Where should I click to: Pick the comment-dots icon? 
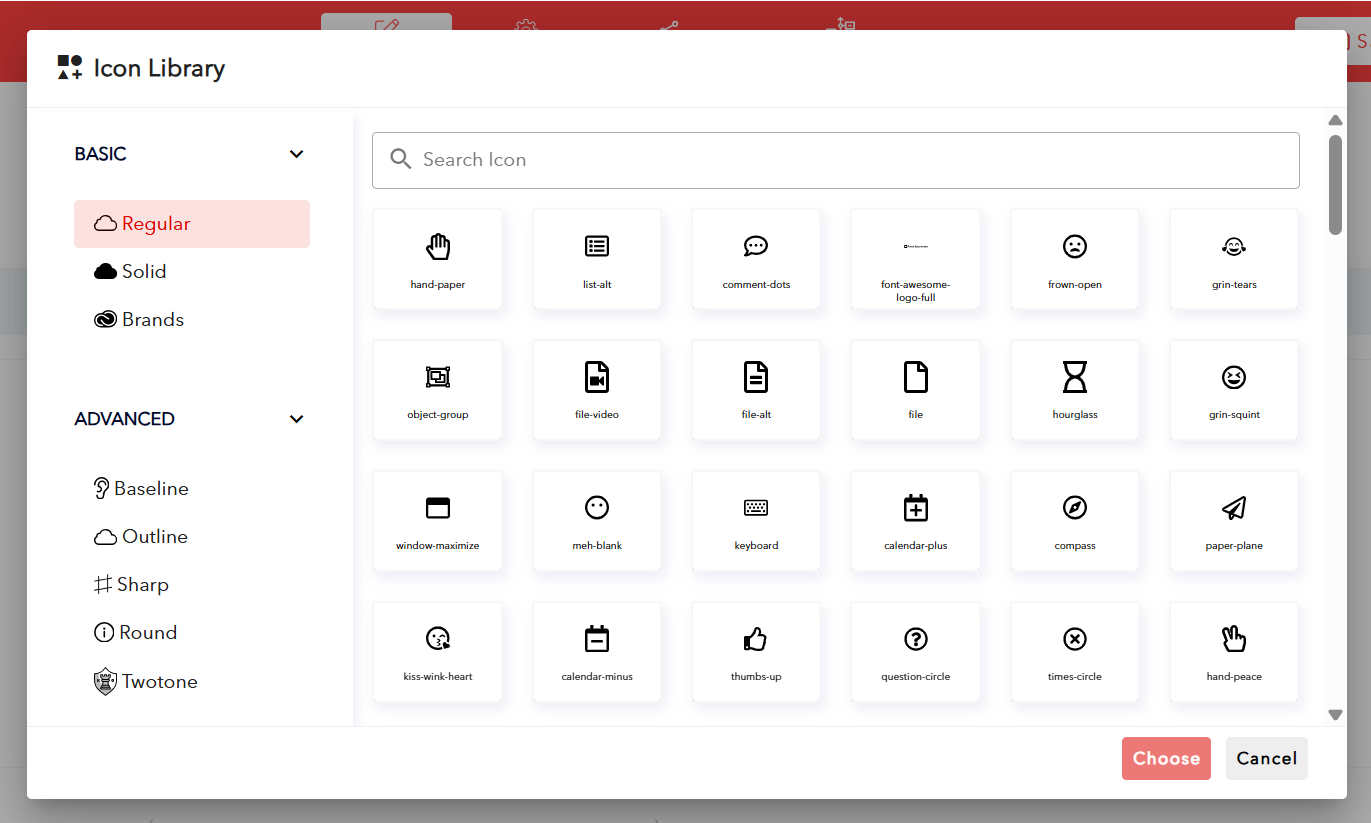coord(756,258)
